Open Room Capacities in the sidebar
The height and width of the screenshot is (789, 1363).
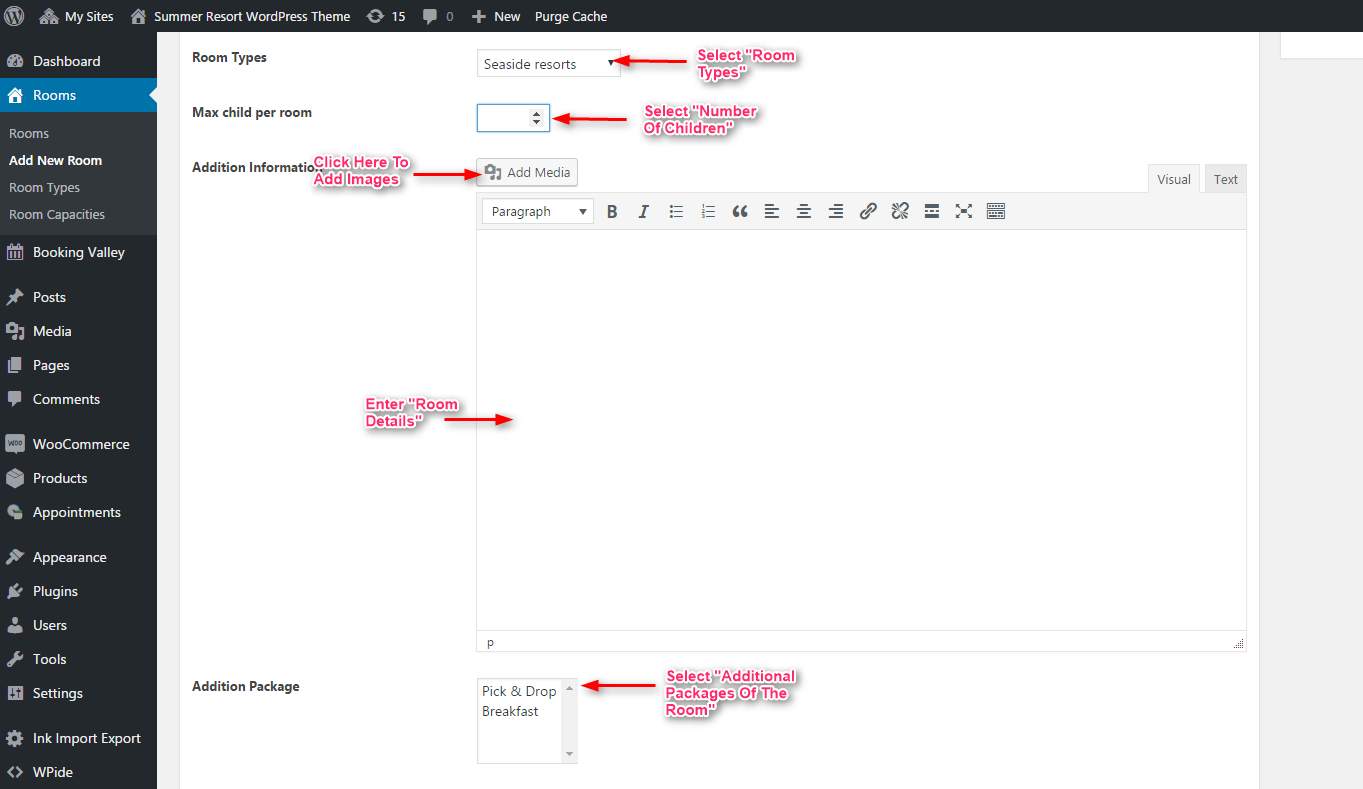[x=57, y=214]
